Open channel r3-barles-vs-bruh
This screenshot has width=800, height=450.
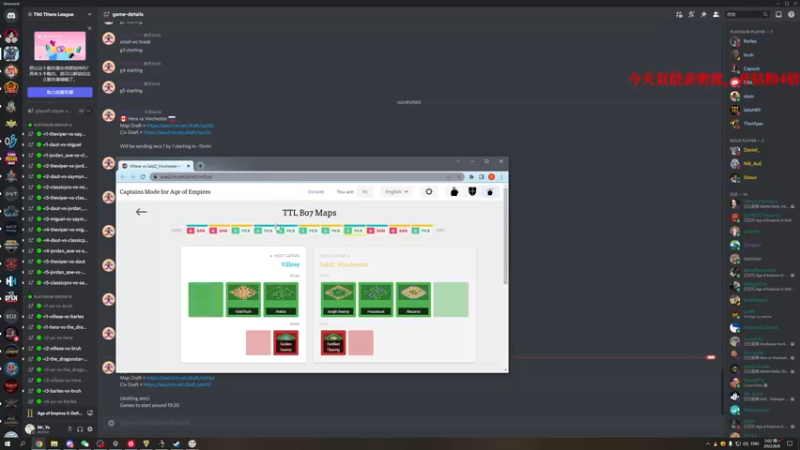[60, 391]
